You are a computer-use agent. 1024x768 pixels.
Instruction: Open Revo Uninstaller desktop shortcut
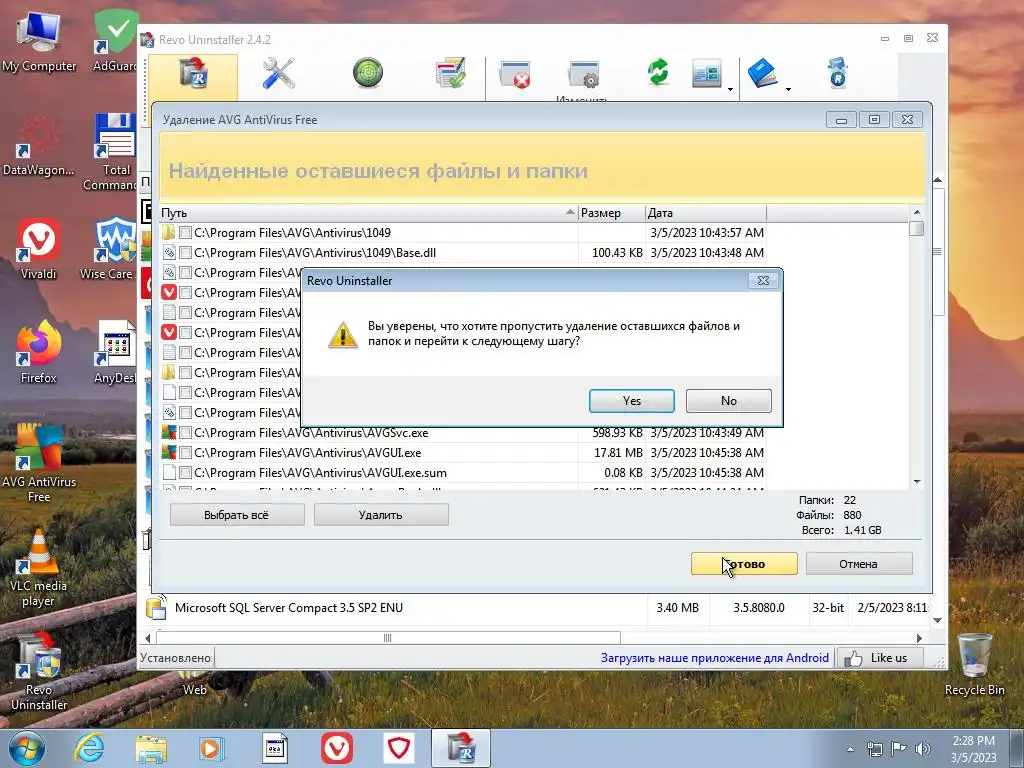39,673
